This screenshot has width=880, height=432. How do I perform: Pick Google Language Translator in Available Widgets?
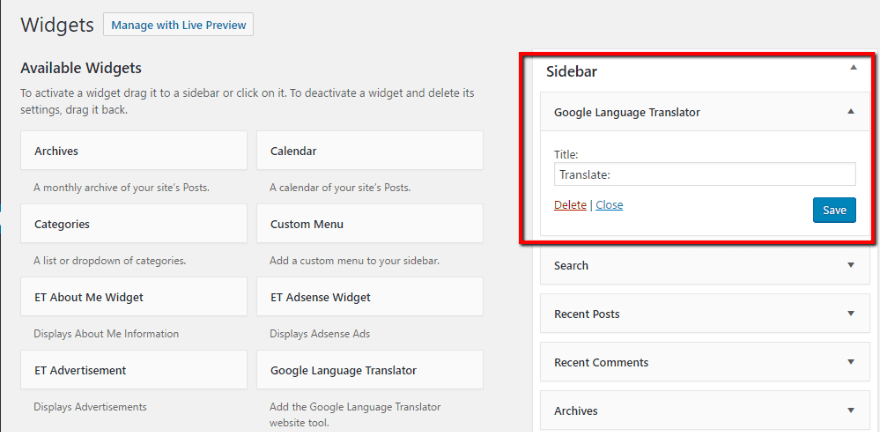pos(369,370)
